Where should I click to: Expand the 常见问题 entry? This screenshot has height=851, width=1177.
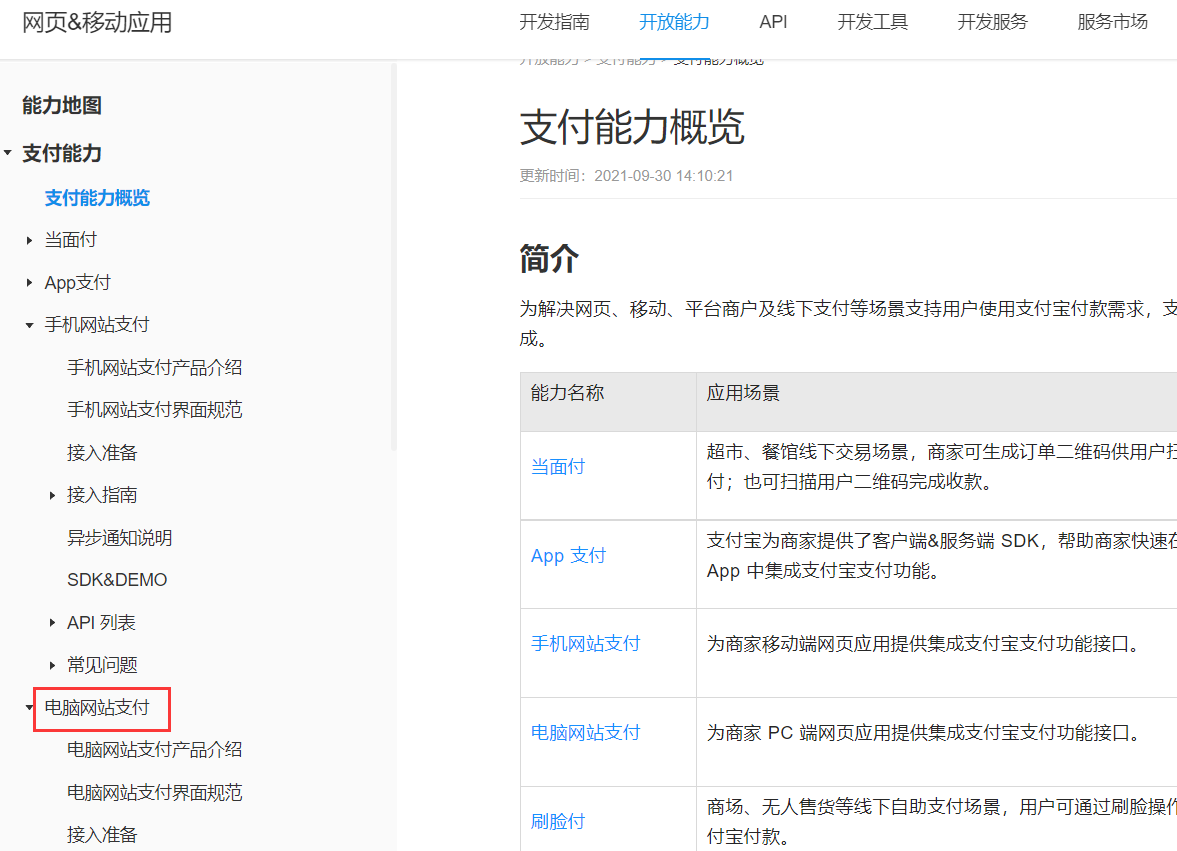(x=53, y=664)
